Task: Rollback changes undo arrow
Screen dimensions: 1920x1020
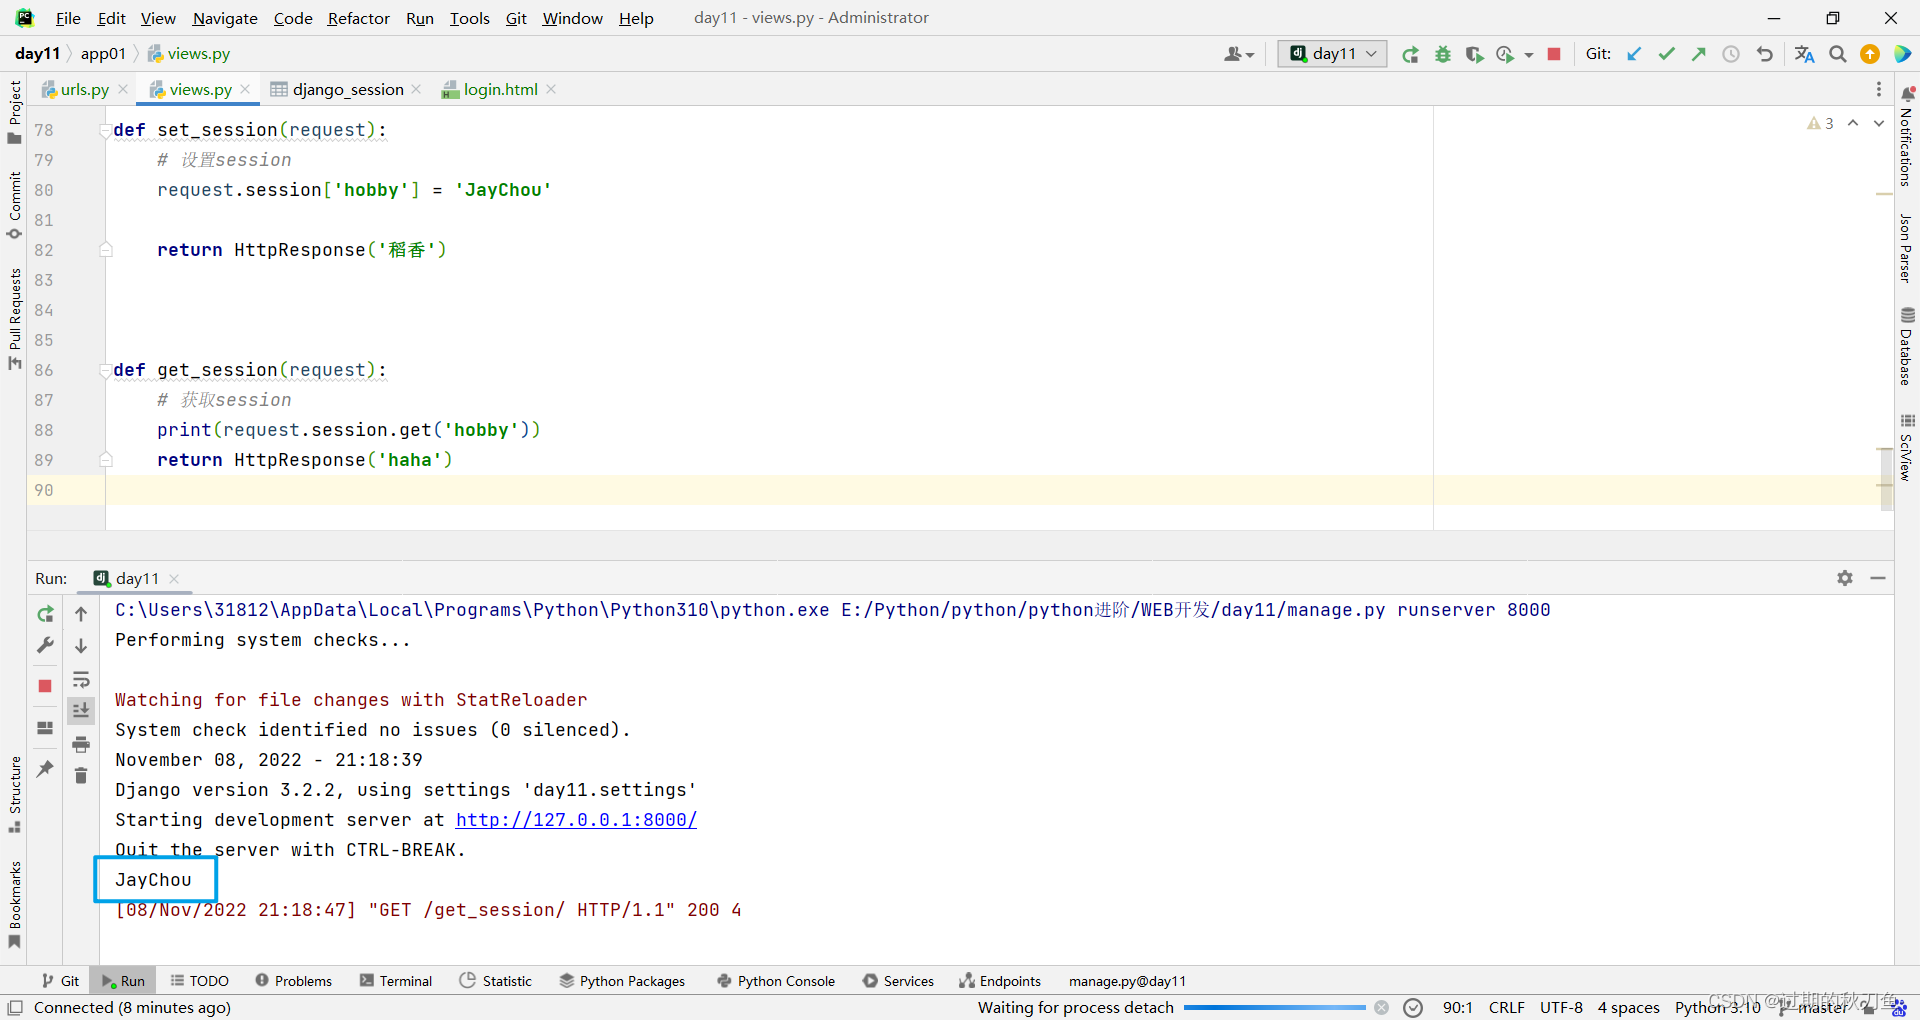Action: (1765, 54)
